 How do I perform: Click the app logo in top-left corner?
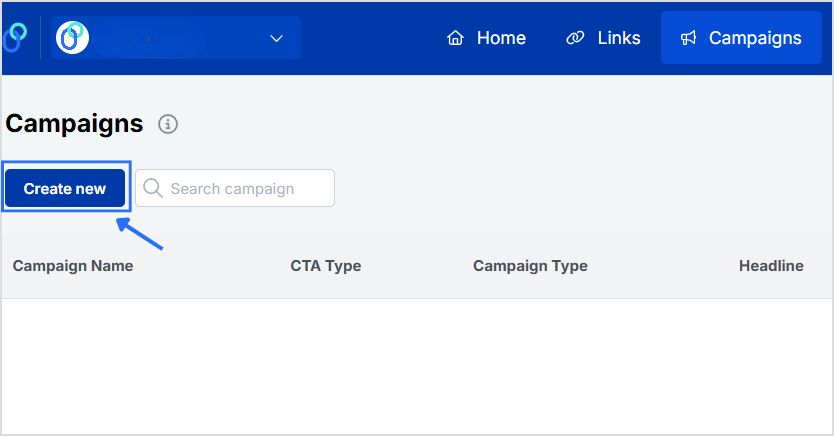(15, 38)
